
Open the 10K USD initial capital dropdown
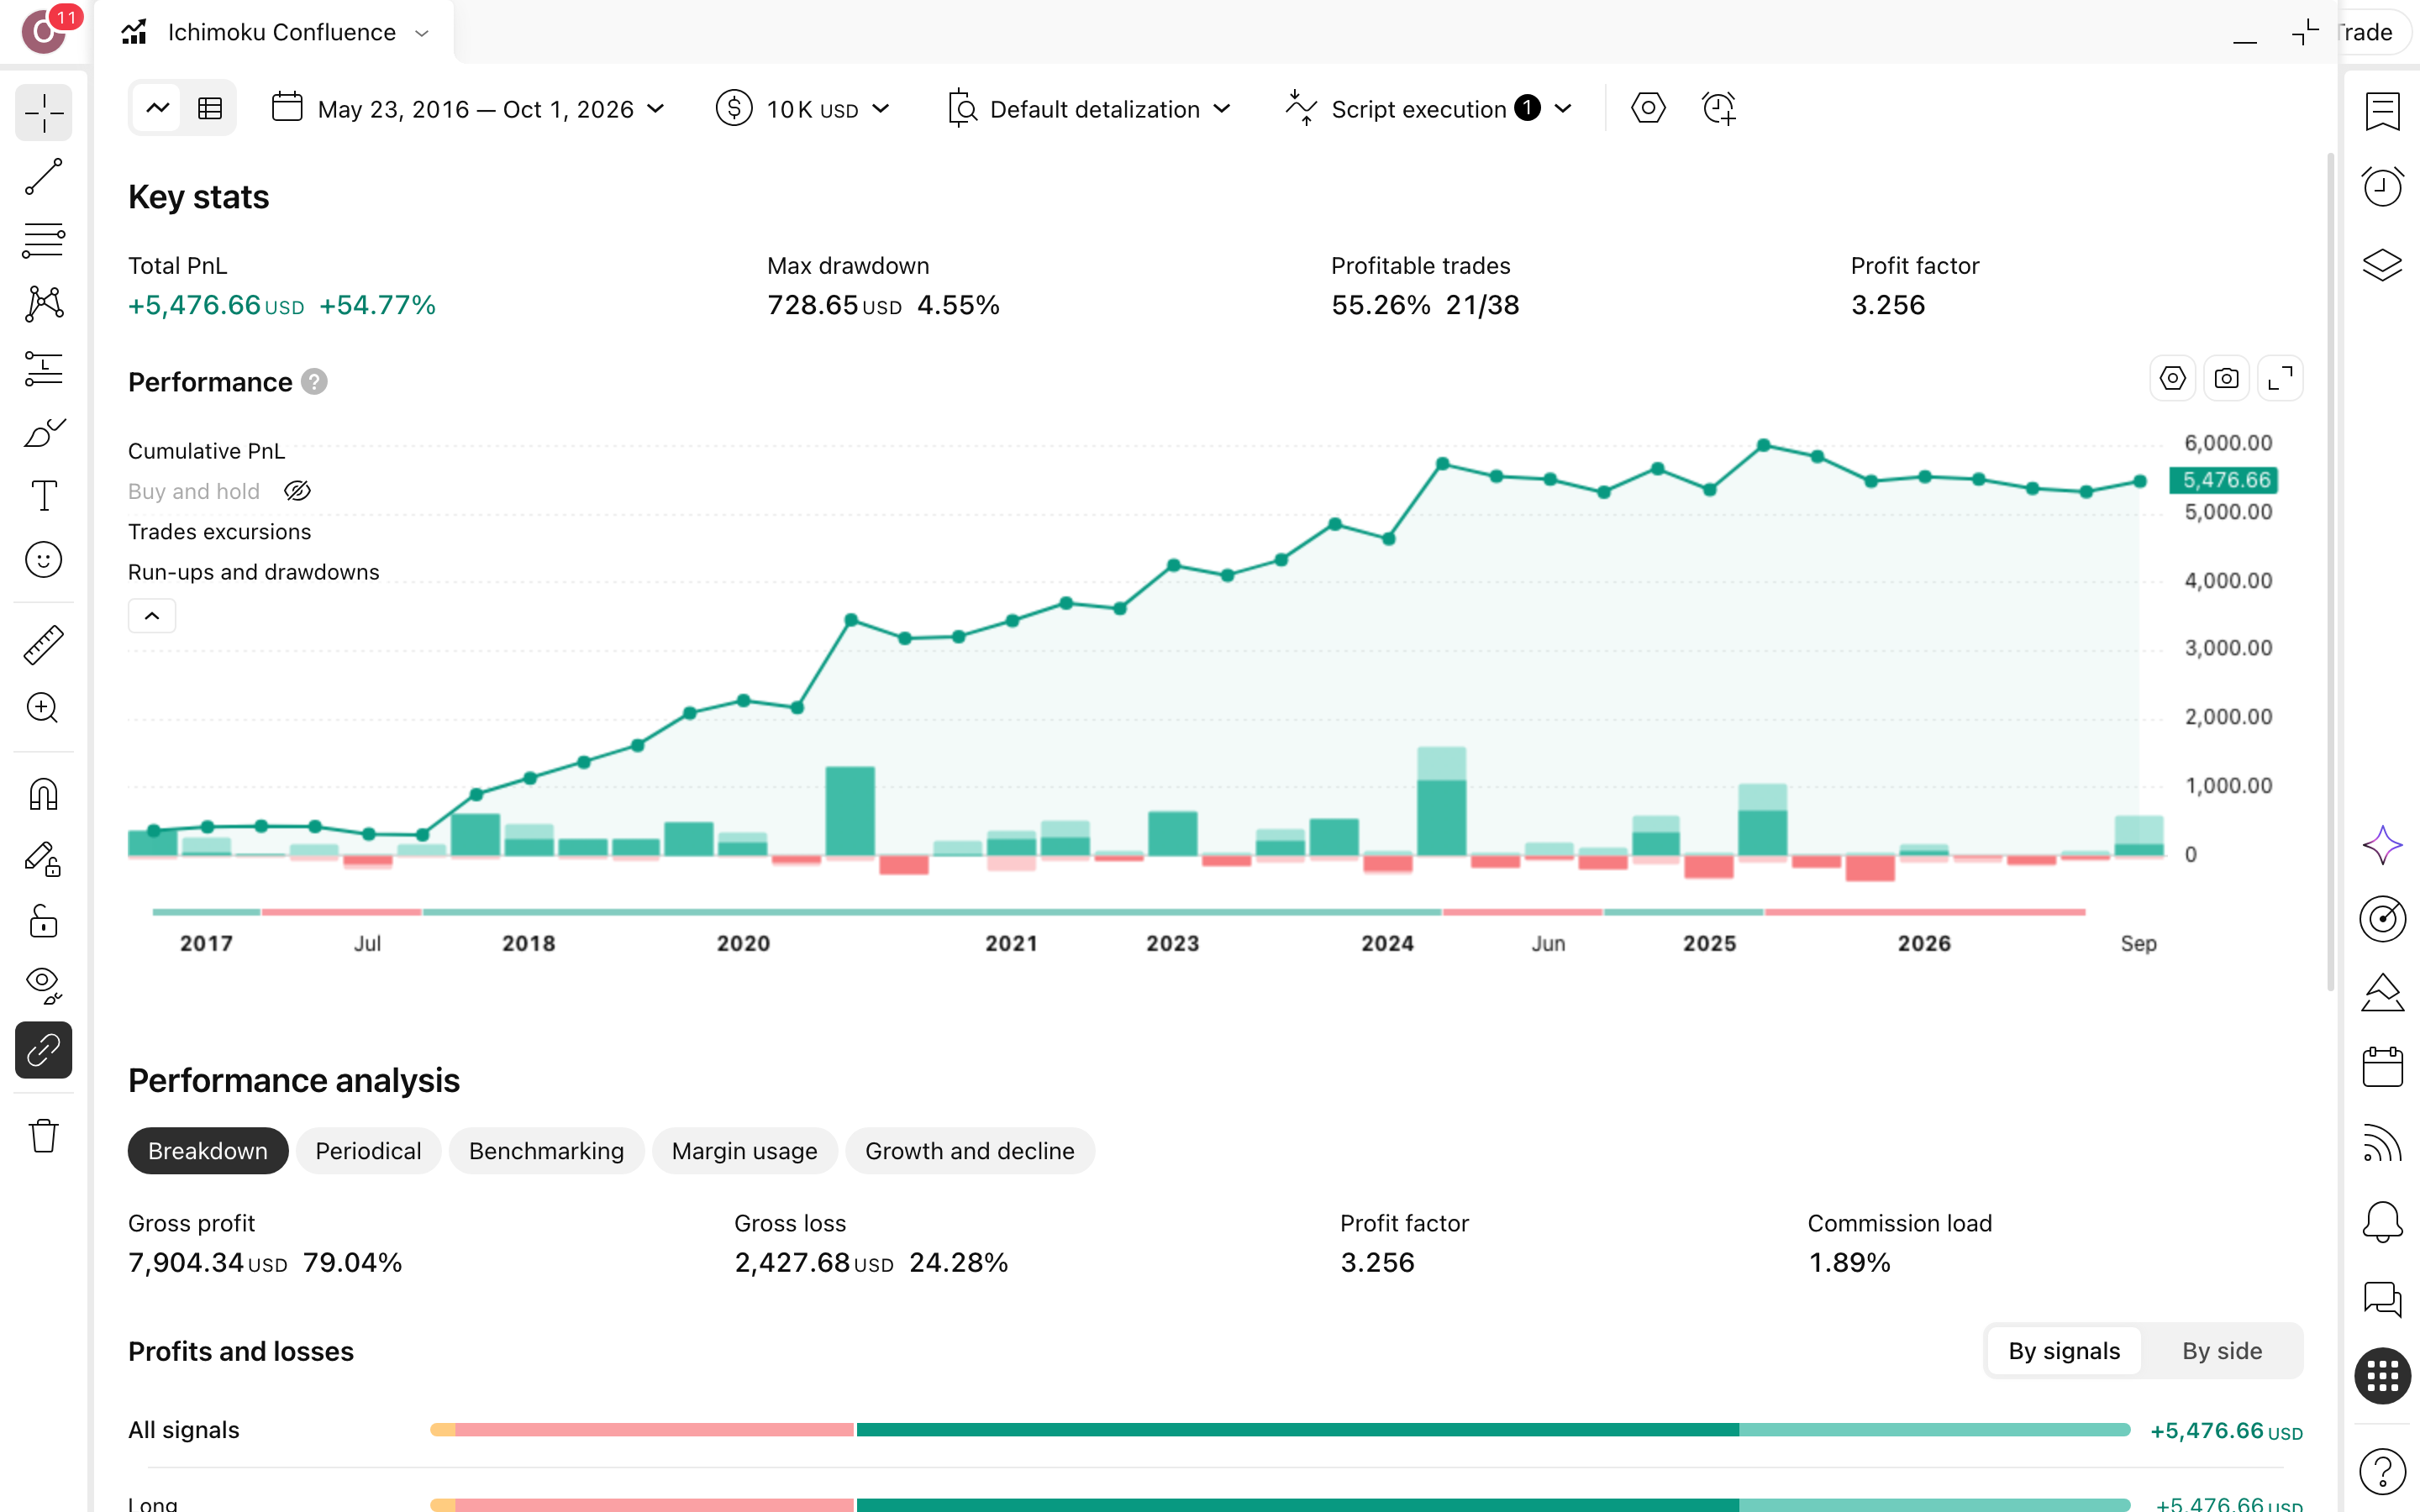click(803, 108)
